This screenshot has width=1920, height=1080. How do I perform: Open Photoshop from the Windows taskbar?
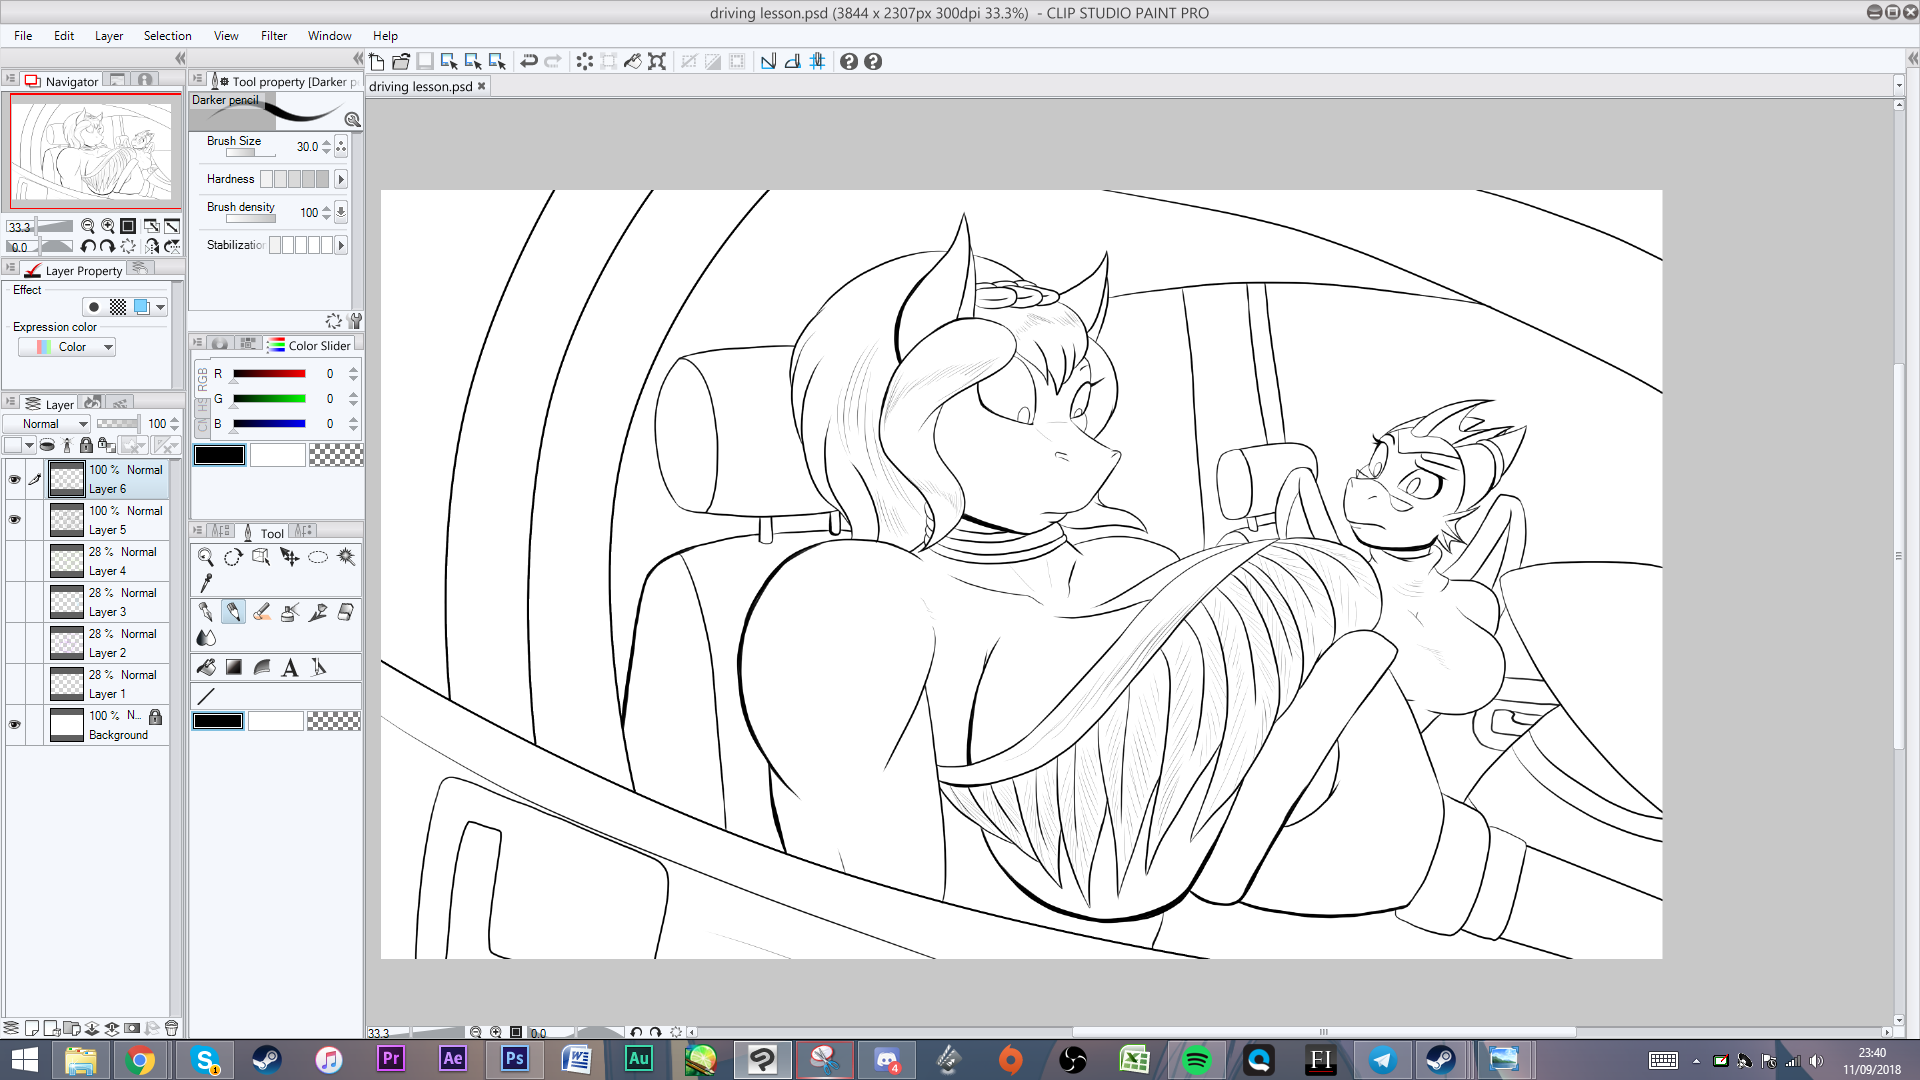pyautogui.click(x=514, y=1059)
